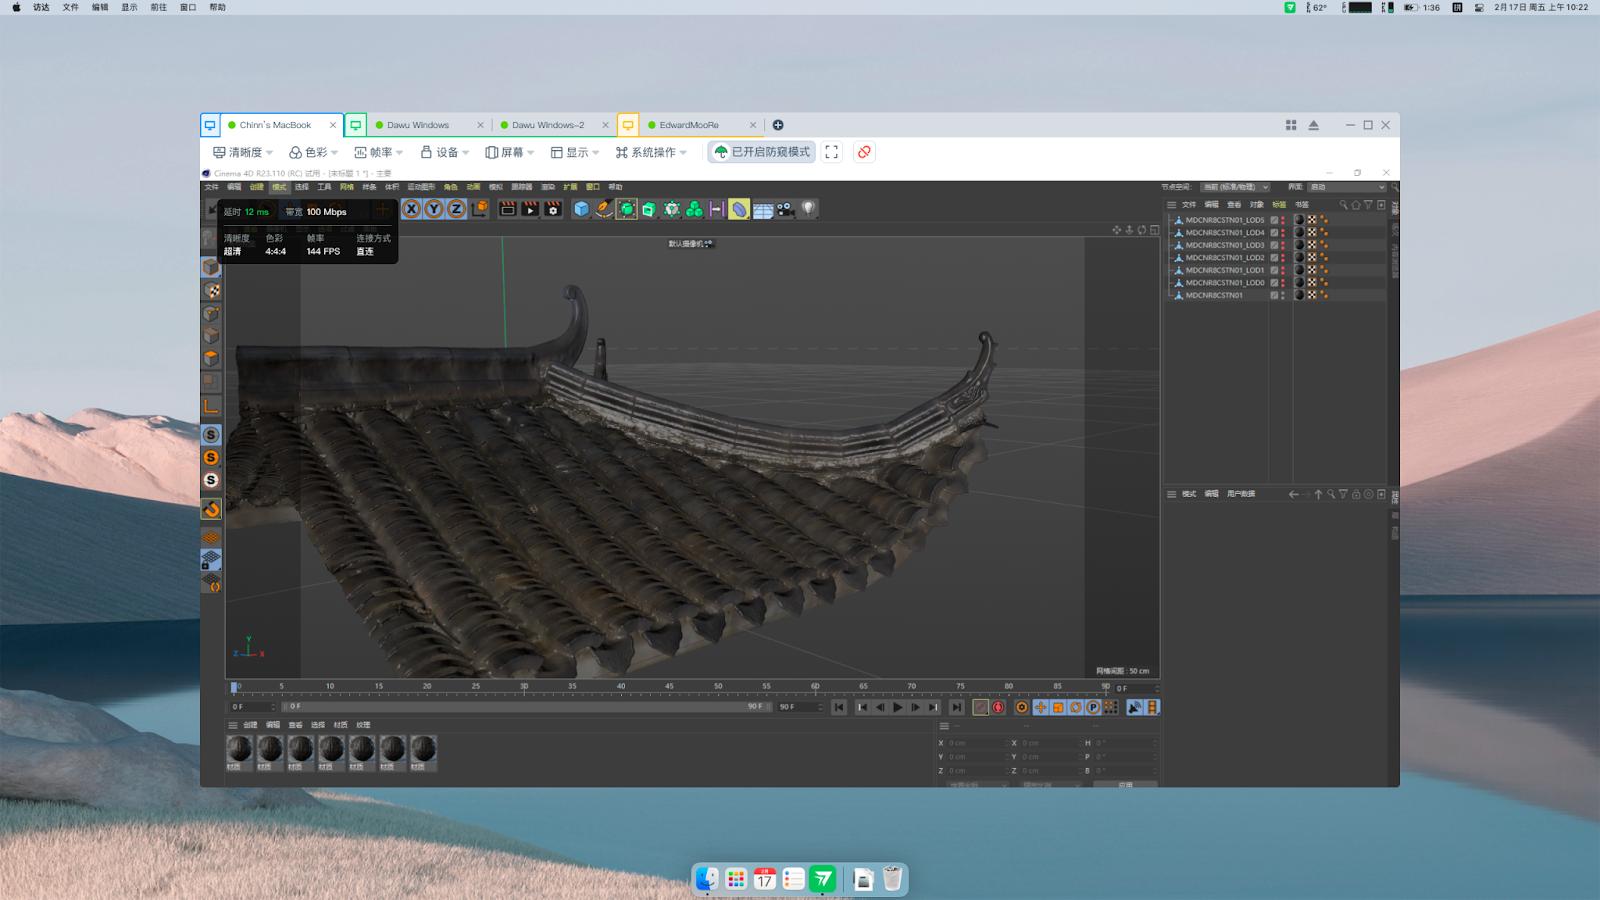This screenshot has width=1600, height=900.
Task: Select the texture mode checkered icon
Action: click(211, 290)
